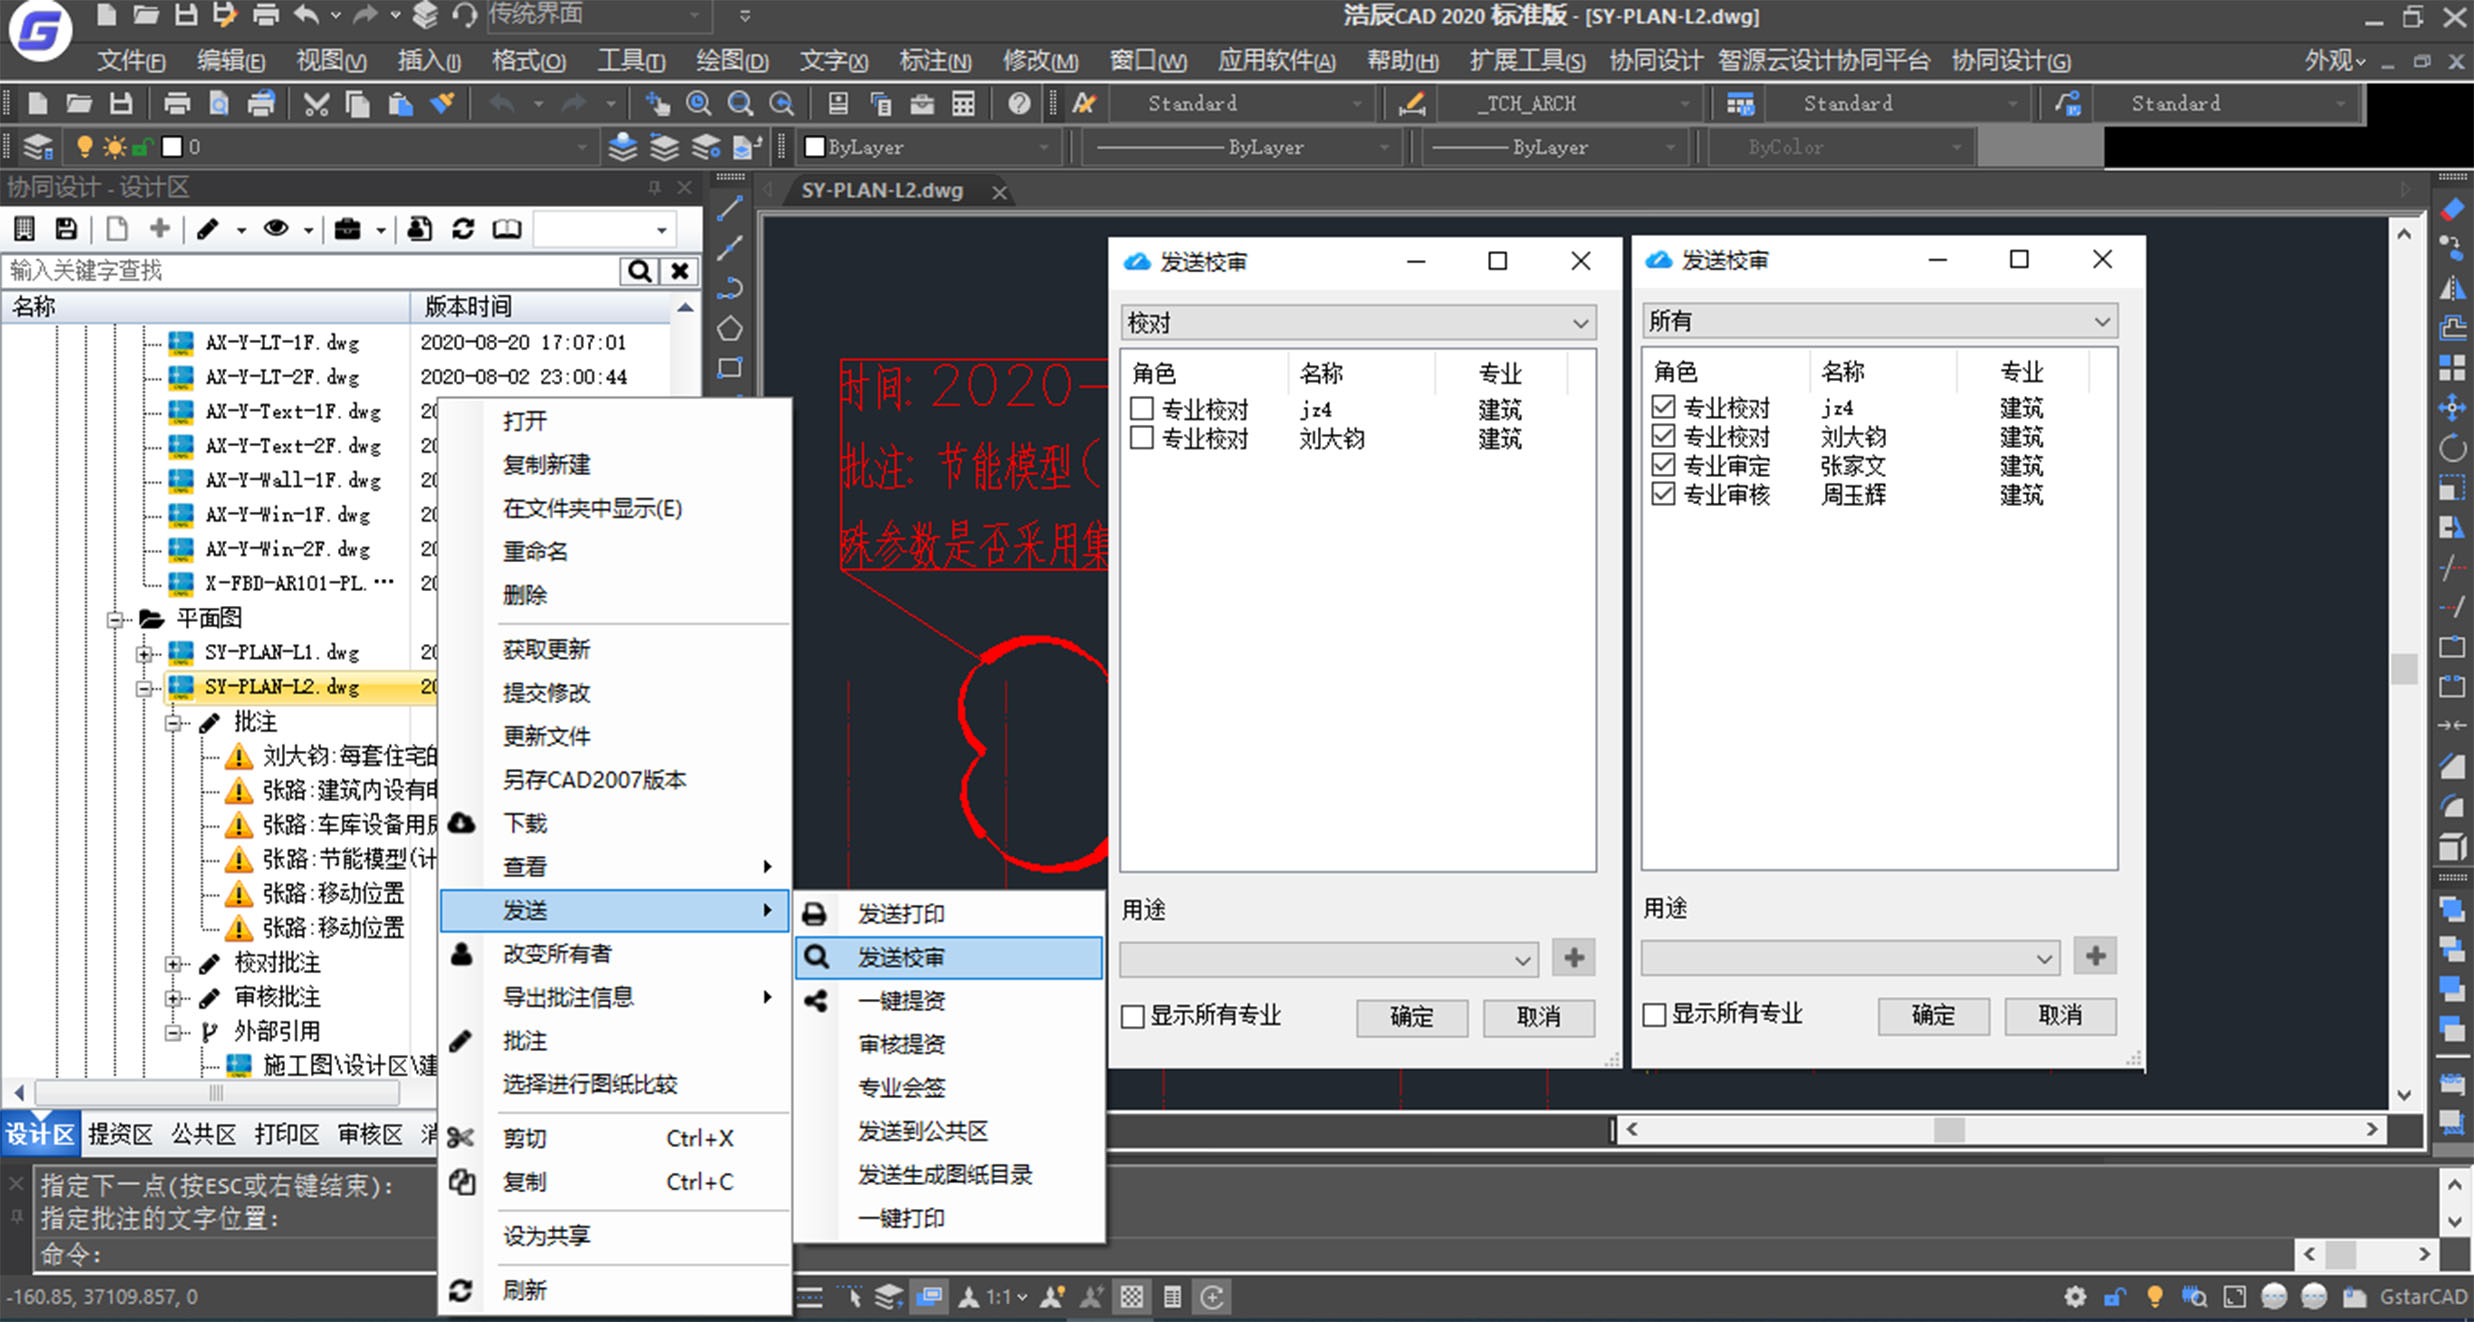Select the Line draw tool icon

(x=730, y=208)
